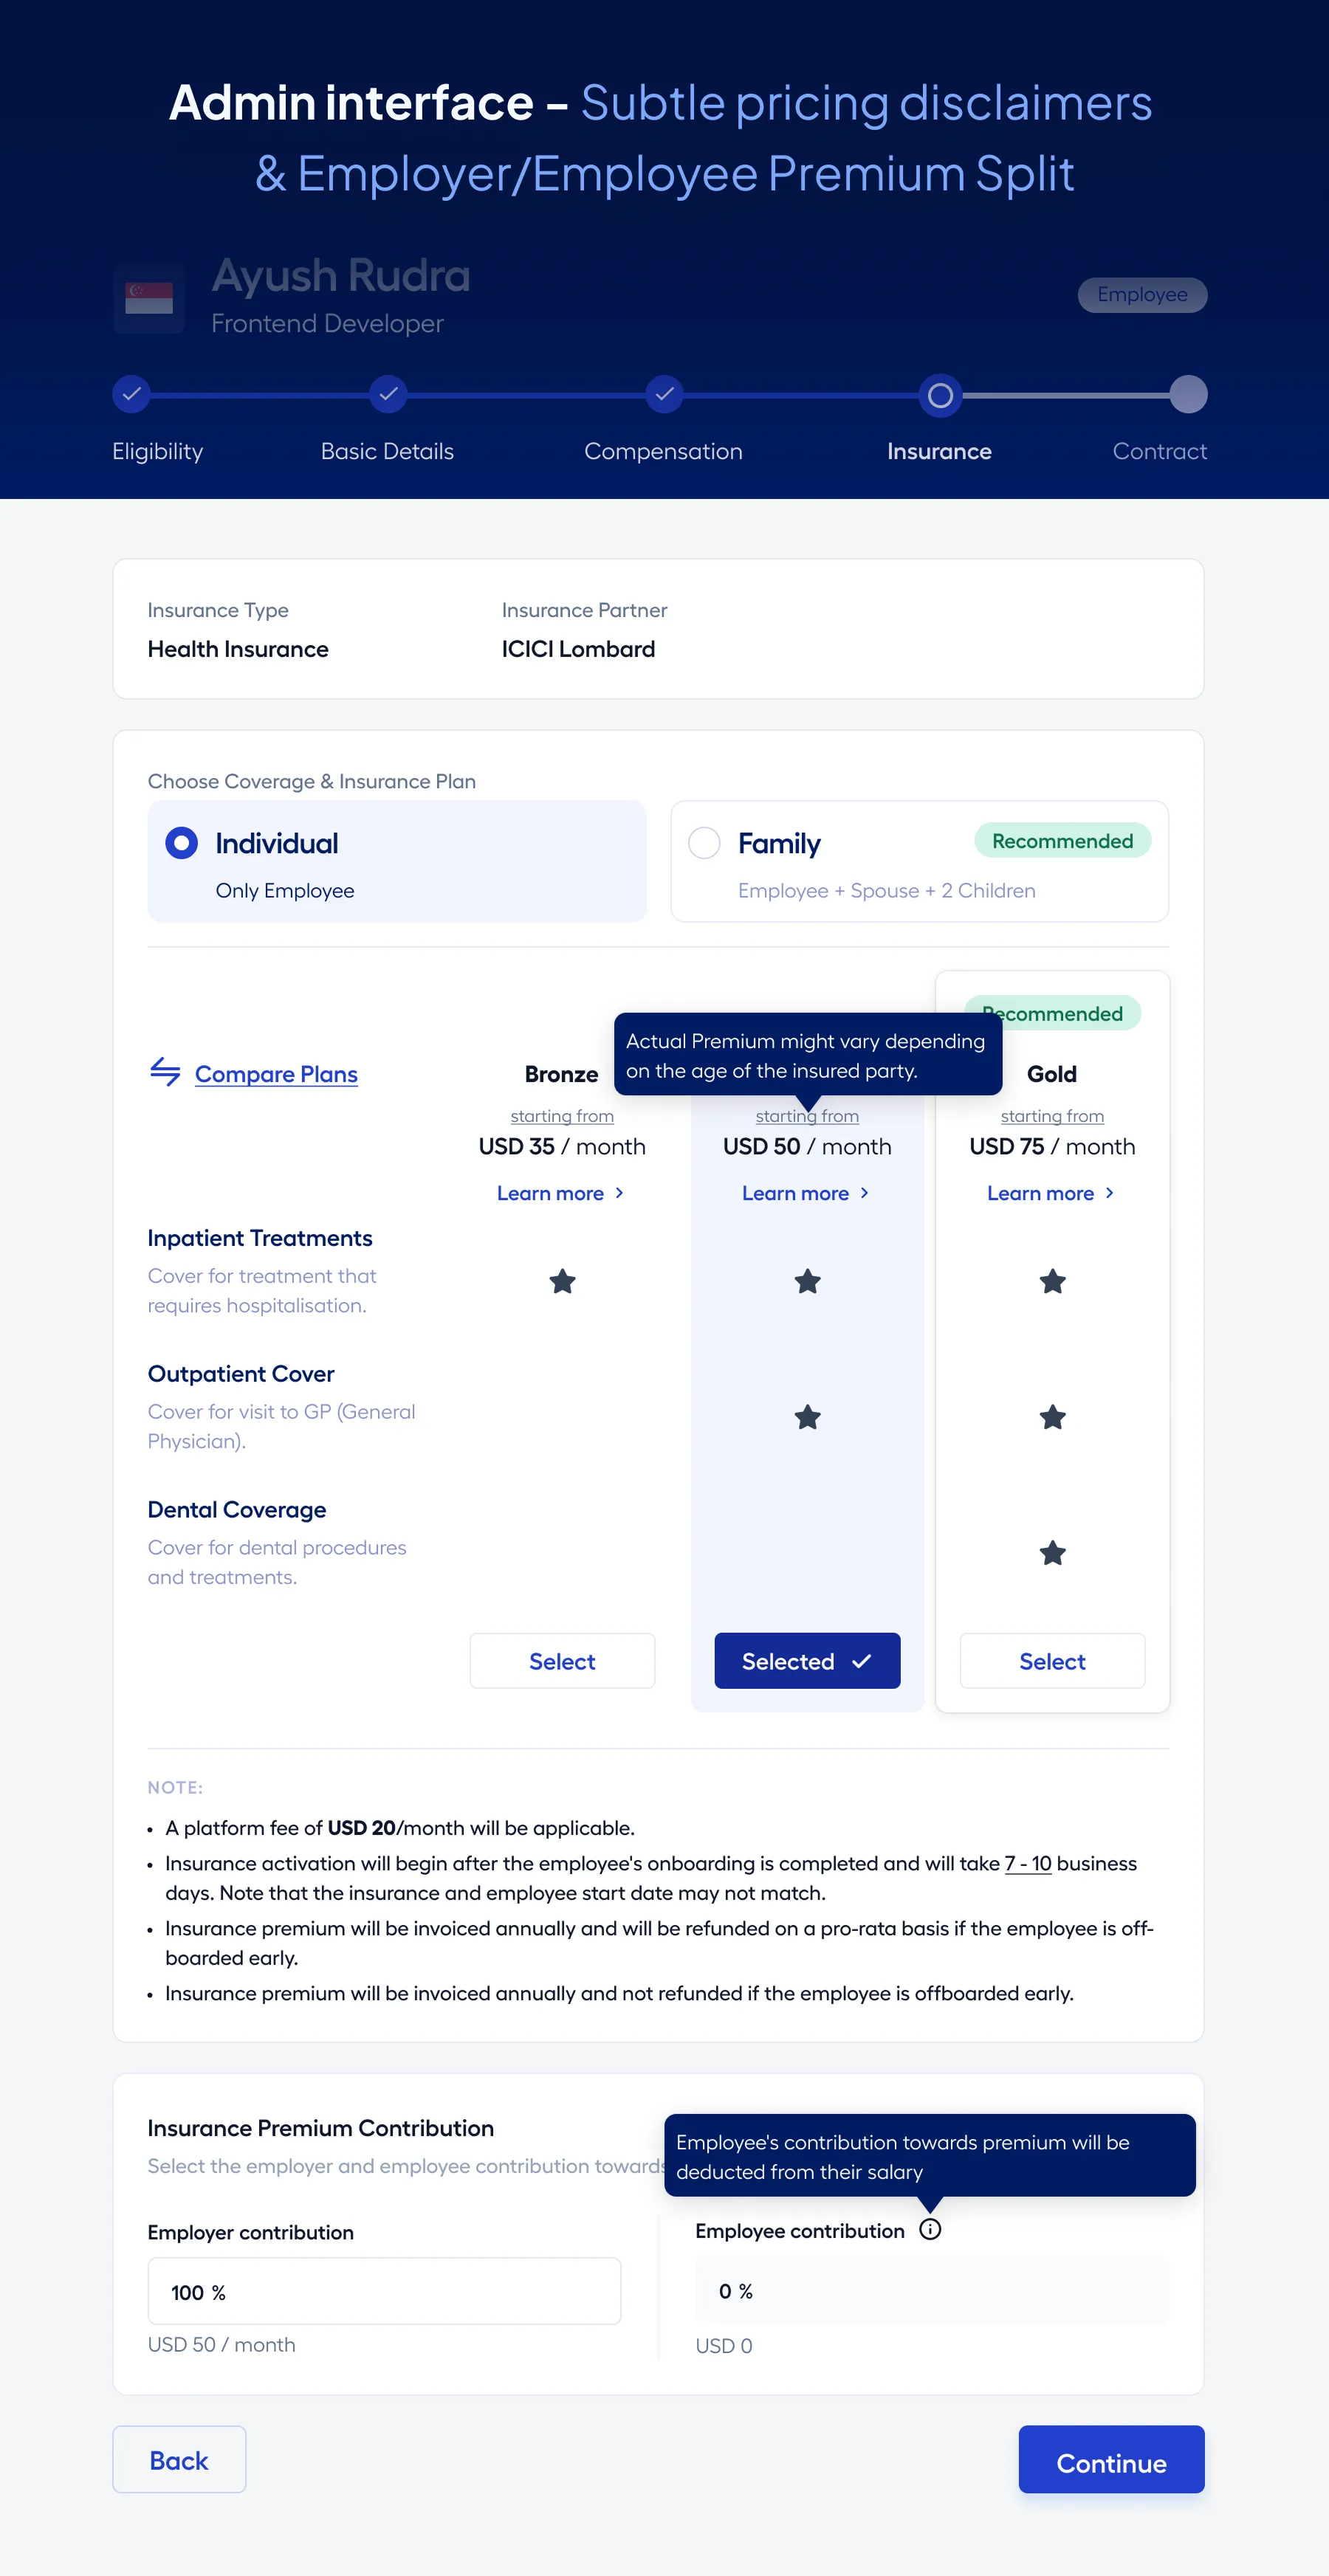Open Learn more for Bronze plan
Screen dimensions: 1329x2576
[561, 1193]
